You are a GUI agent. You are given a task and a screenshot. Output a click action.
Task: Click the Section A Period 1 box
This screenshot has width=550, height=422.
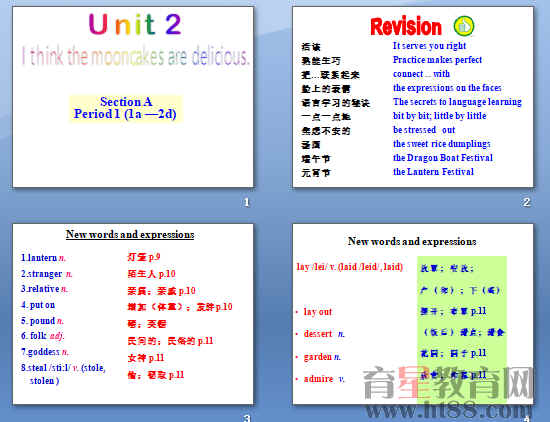tap(126, 108)
